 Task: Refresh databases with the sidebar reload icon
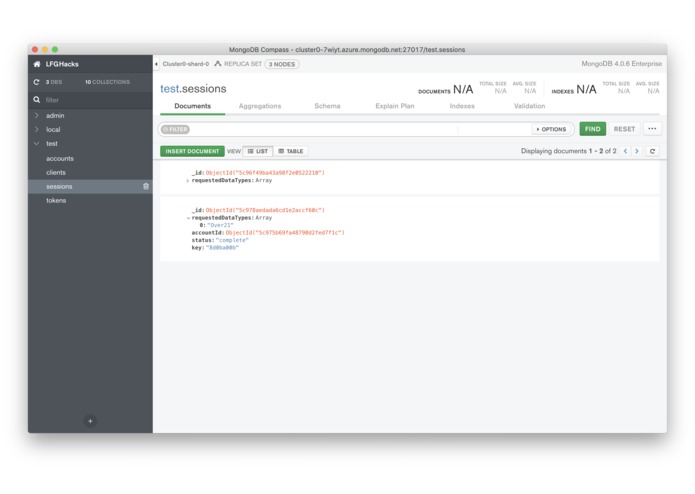tap(36, 82)
